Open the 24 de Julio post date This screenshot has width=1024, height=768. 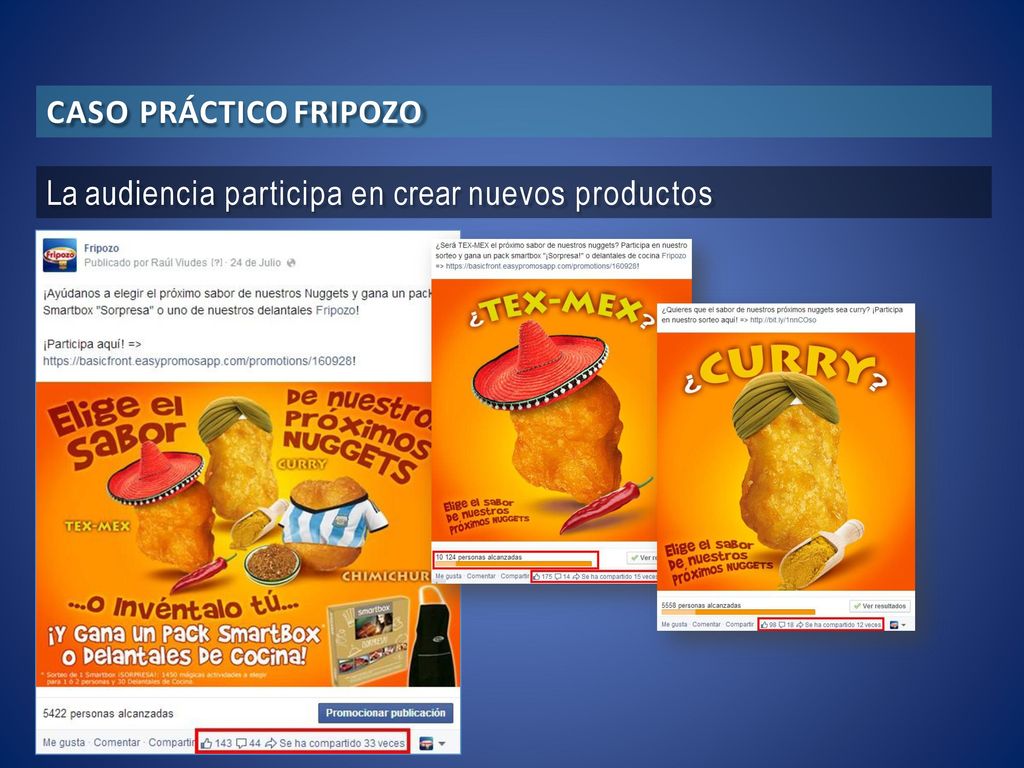[255, 263]
